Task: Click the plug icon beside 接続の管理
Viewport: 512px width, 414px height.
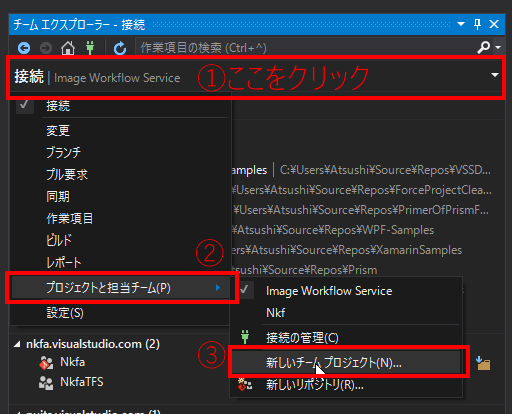Action: point(245,337)
